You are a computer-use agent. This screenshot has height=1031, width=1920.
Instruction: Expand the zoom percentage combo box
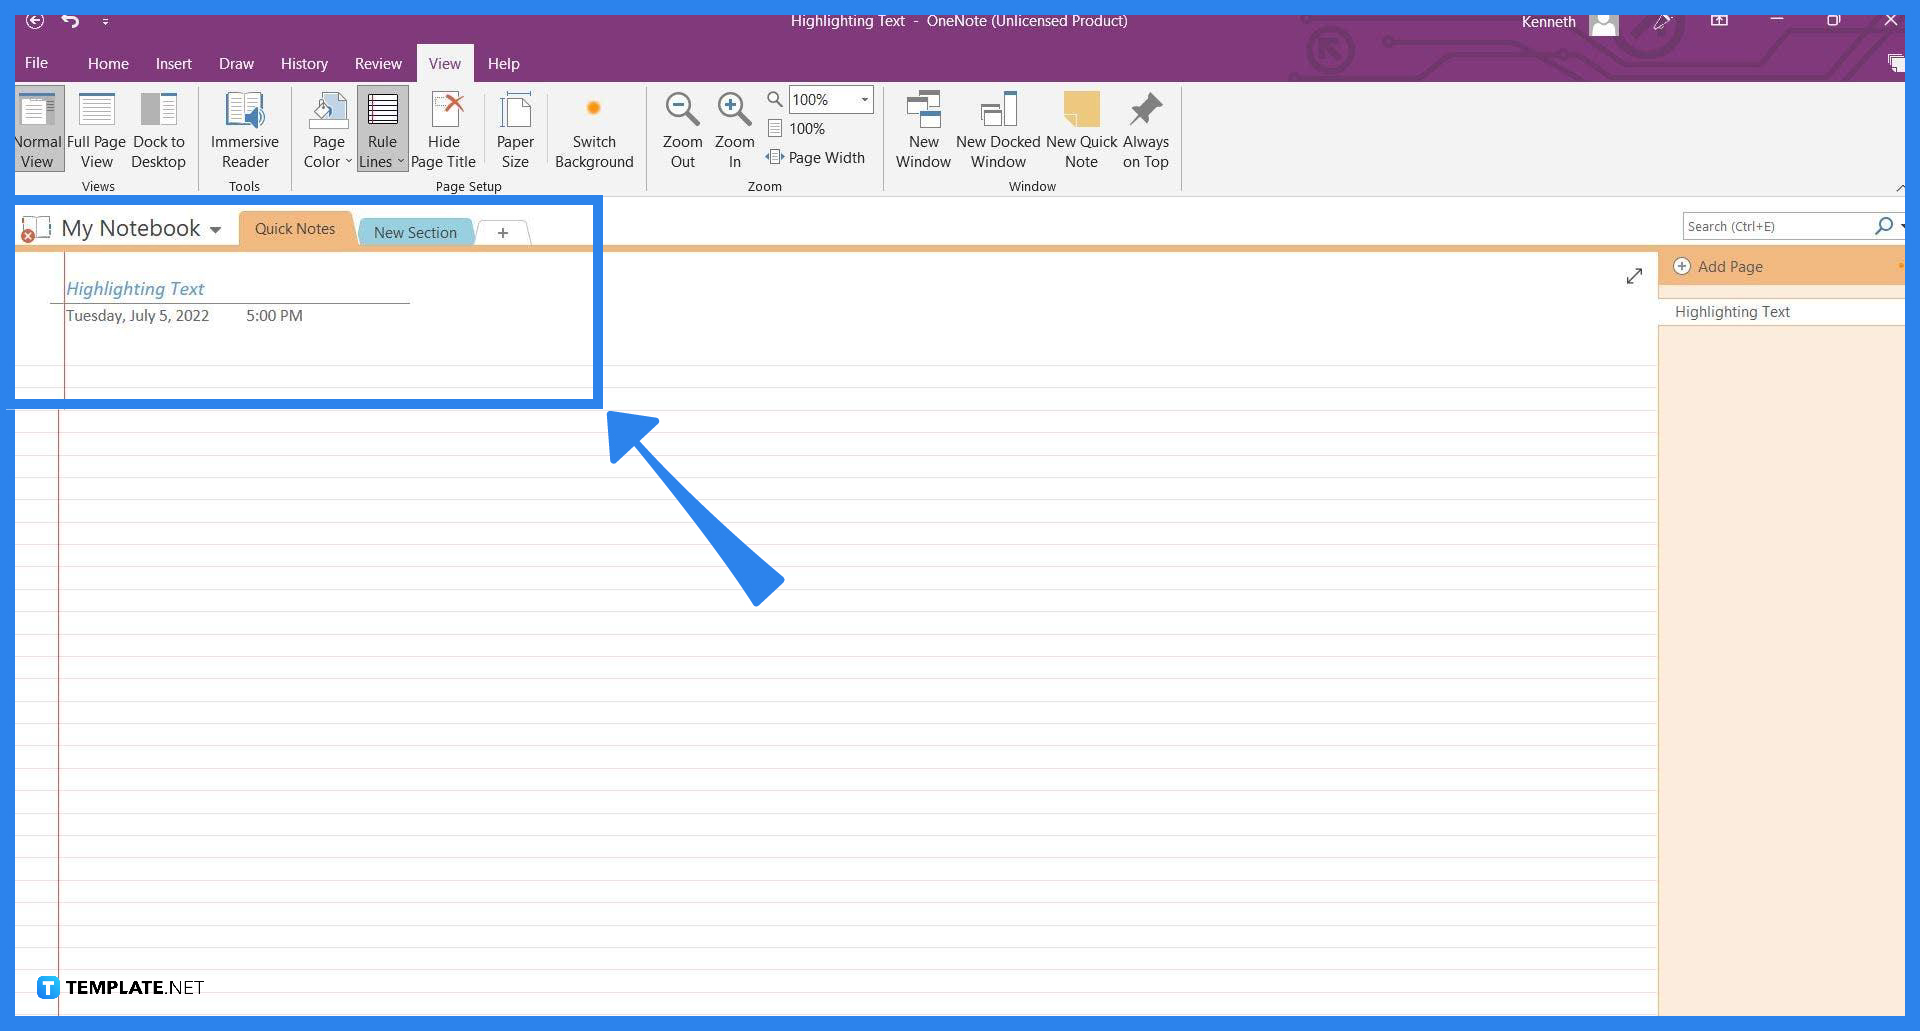click(x=864, y=99)
